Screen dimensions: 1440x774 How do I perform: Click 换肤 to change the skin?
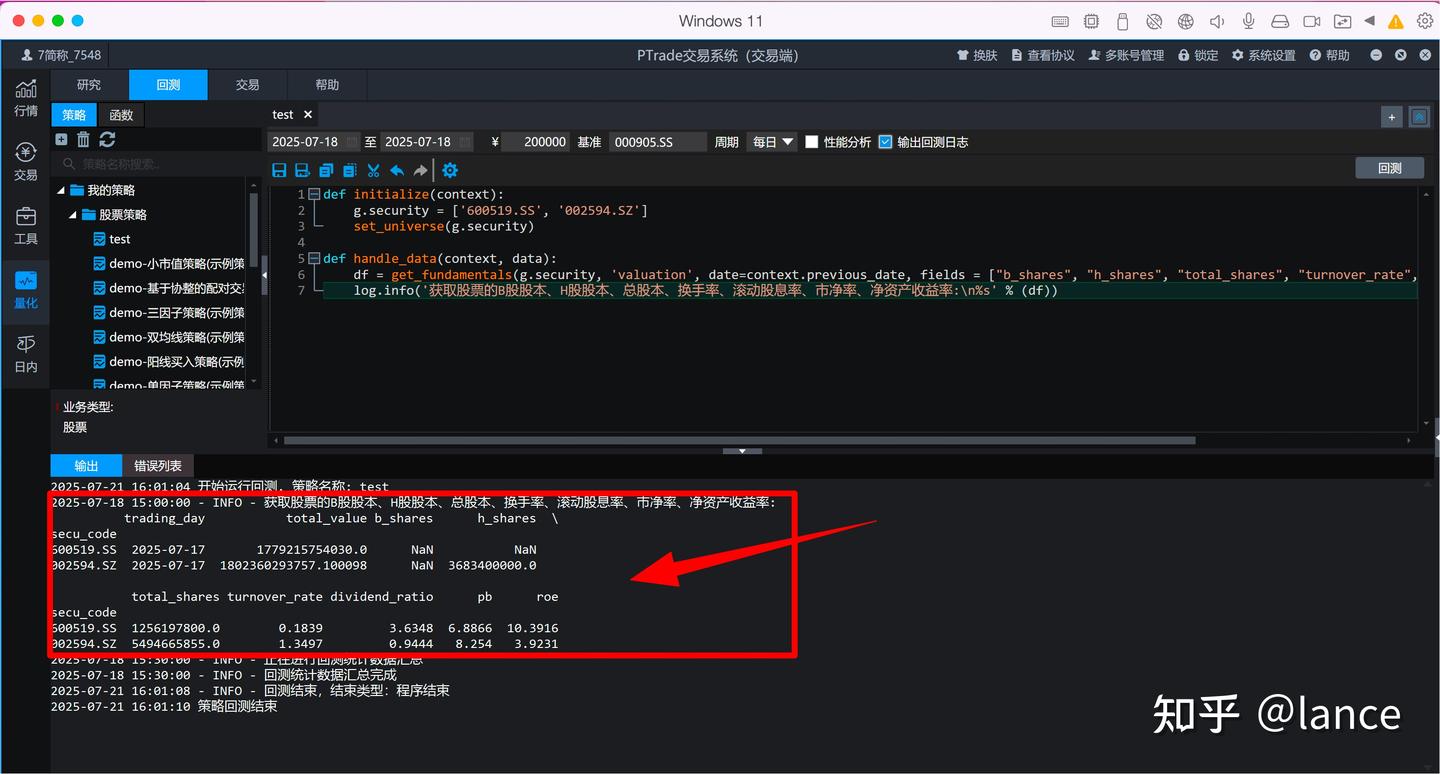coord(977,55)
